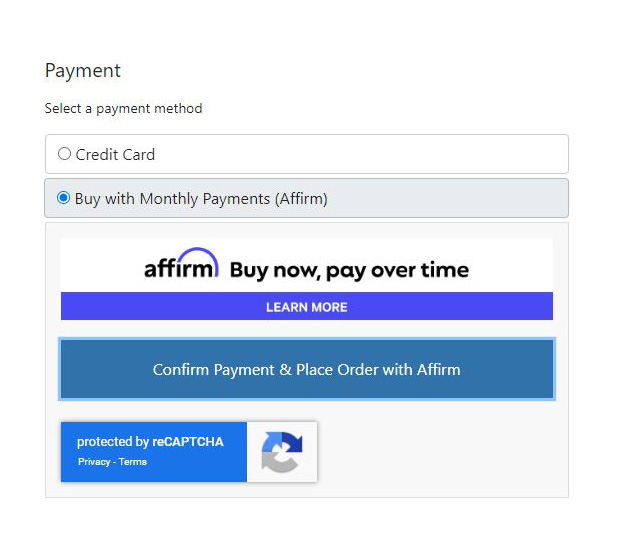Click the purple arc above affirm wordmark
The image size is (620, 540).
197,256
